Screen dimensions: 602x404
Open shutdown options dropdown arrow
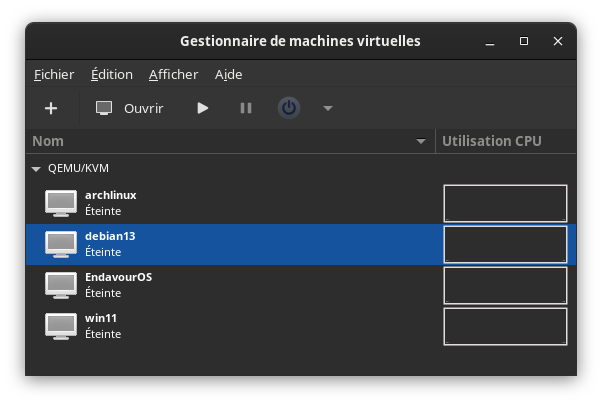327,109
